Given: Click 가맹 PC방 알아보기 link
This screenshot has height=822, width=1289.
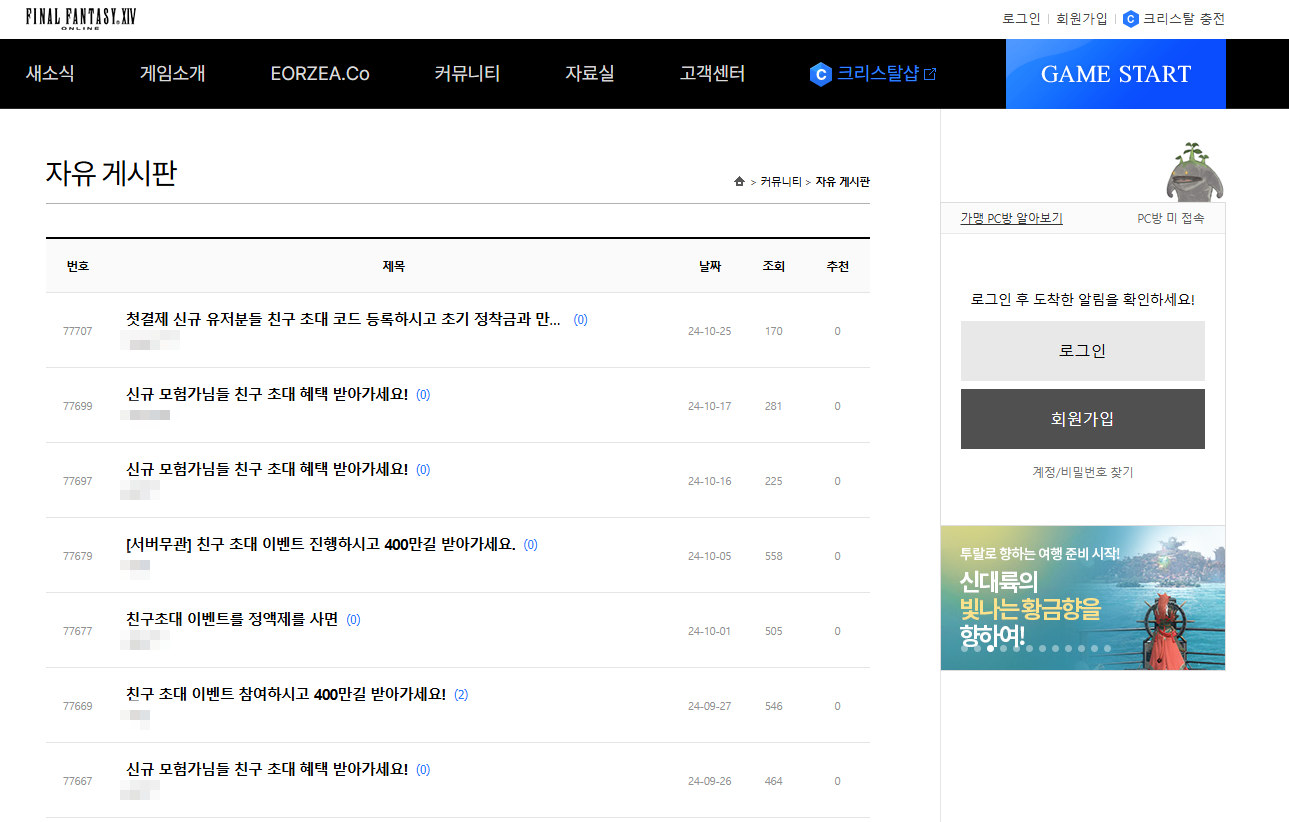Looking at the screenshot, I should [x=1011, y=218].
